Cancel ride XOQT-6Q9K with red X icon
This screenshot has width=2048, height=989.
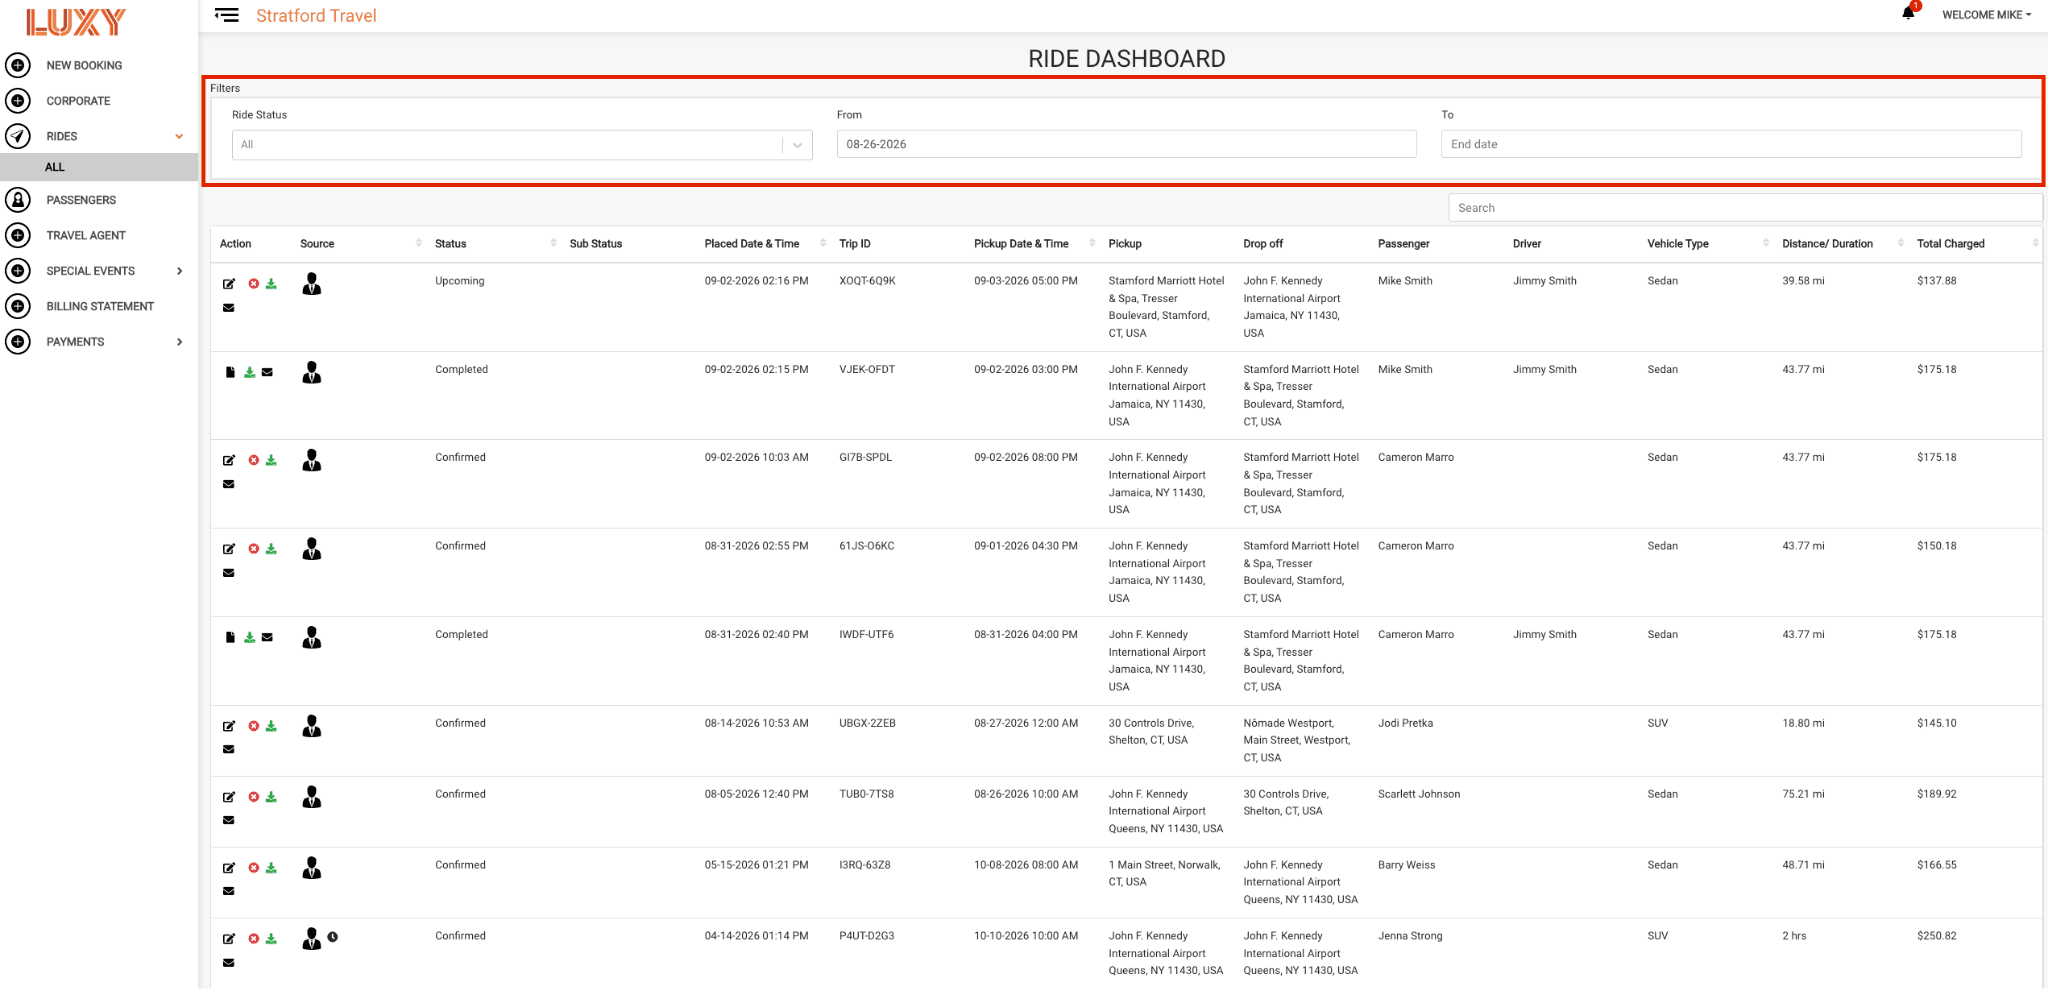coord(254,284)
